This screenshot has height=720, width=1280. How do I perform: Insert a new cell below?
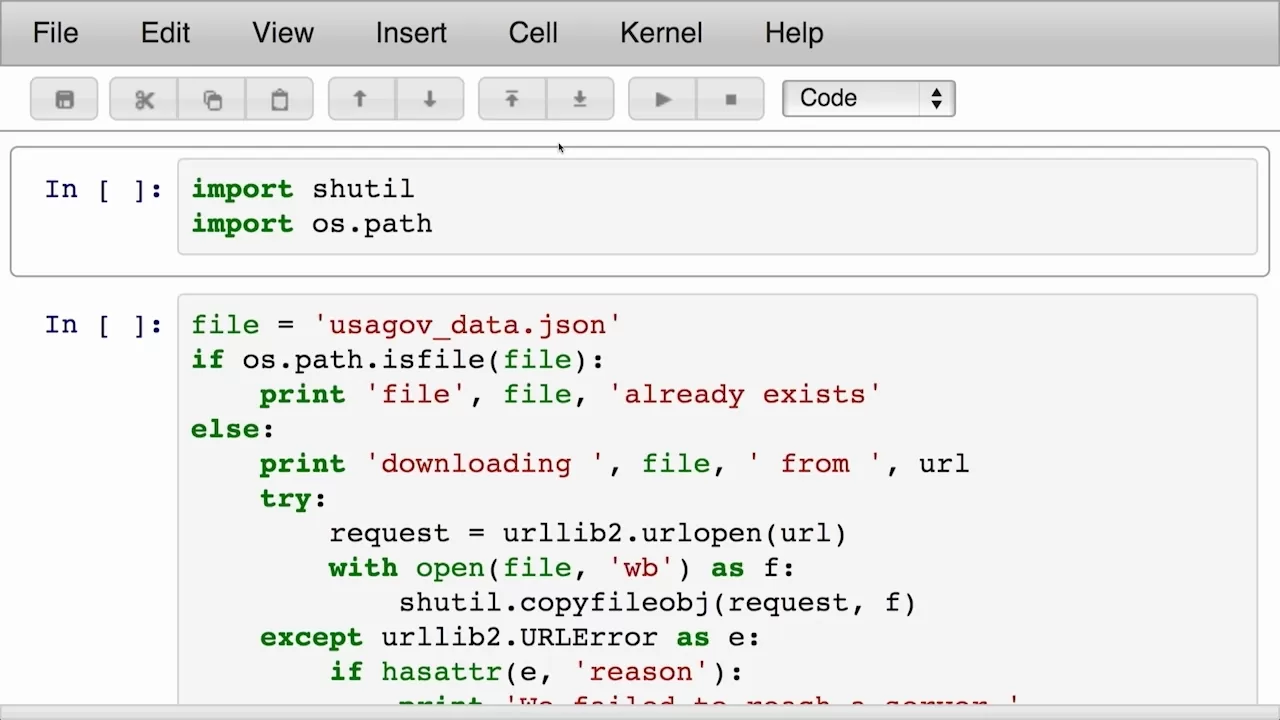click(580, 99)
